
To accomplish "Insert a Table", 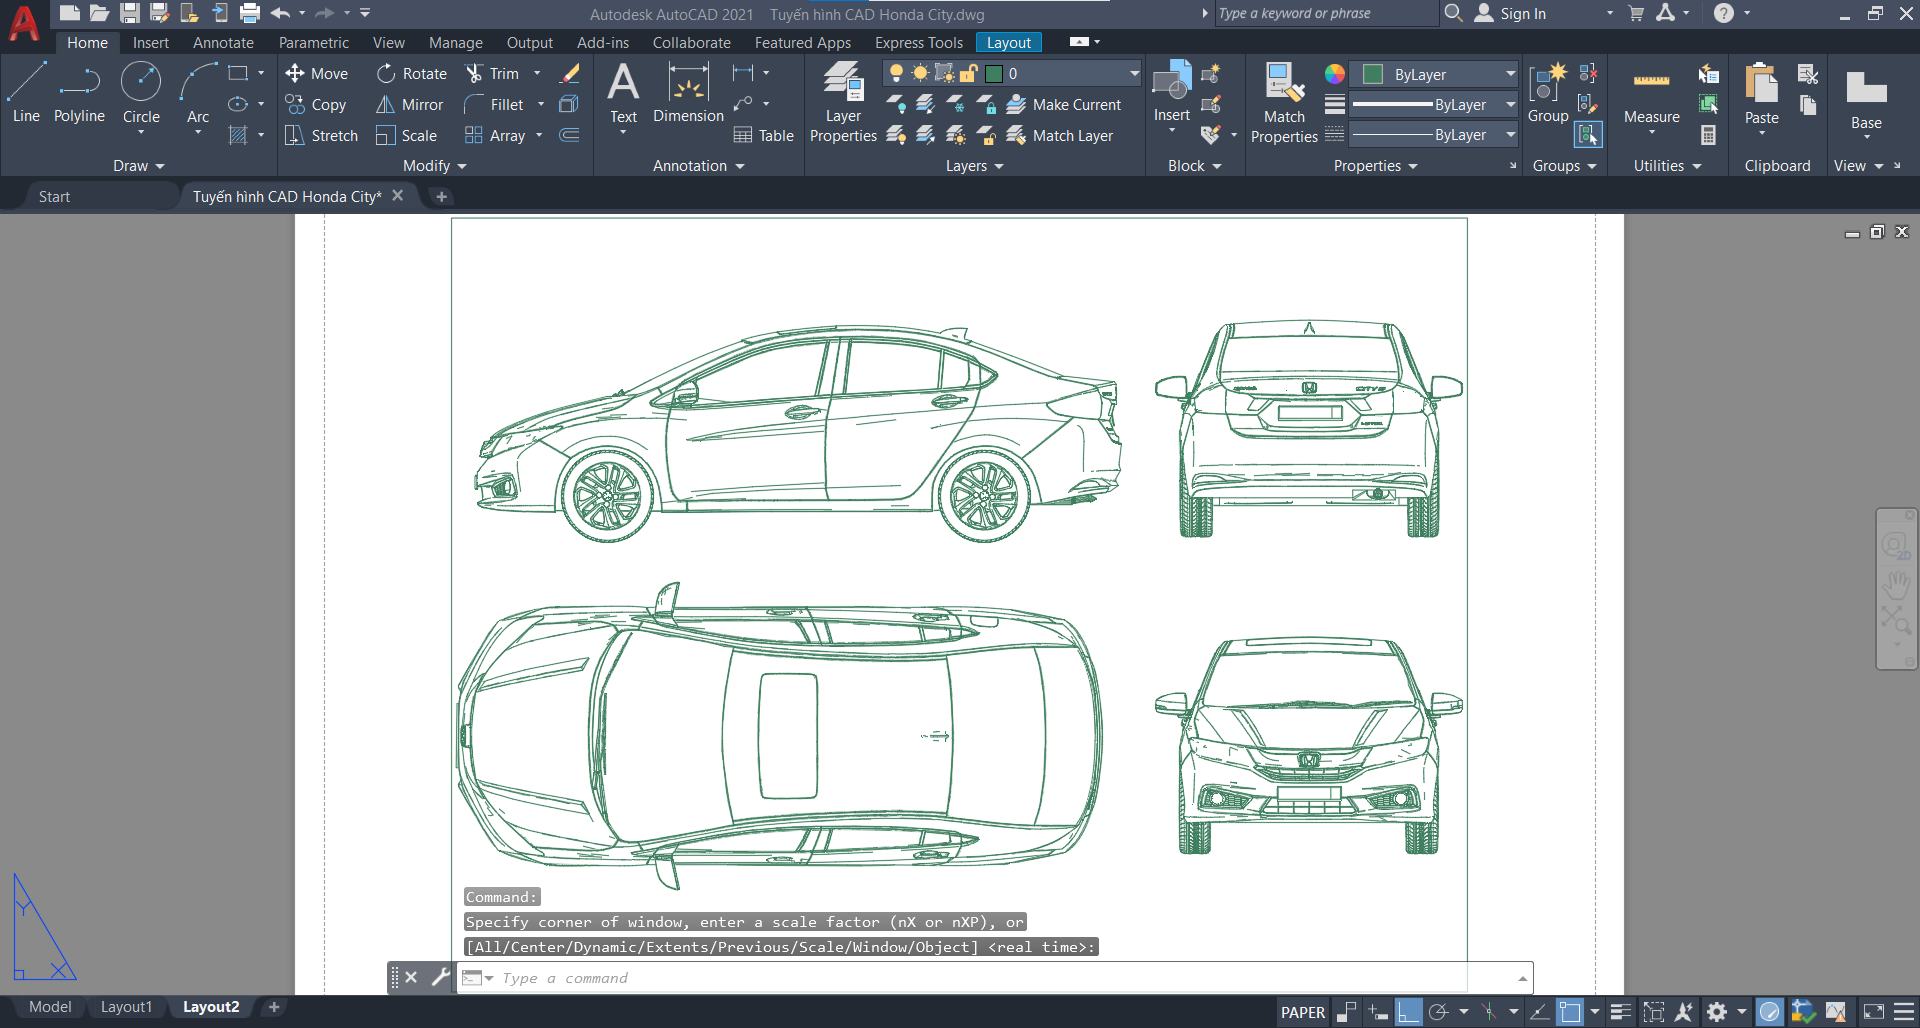I will point(764,136).
